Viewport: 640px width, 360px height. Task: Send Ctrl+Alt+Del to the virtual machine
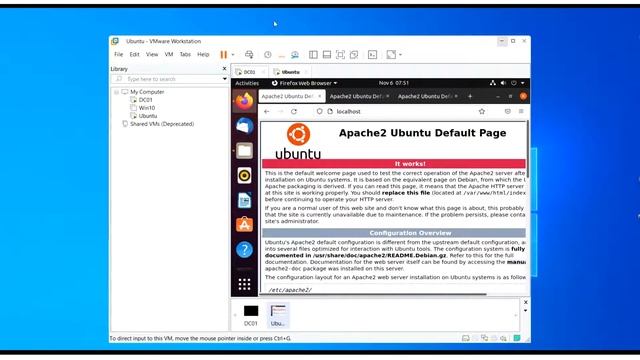(249, 54)
